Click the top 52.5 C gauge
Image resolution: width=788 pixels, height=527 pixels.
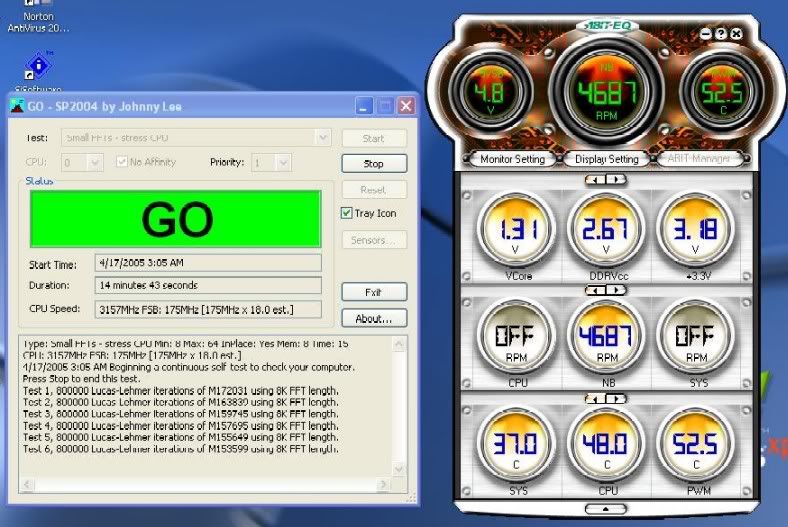coord(722,91)
